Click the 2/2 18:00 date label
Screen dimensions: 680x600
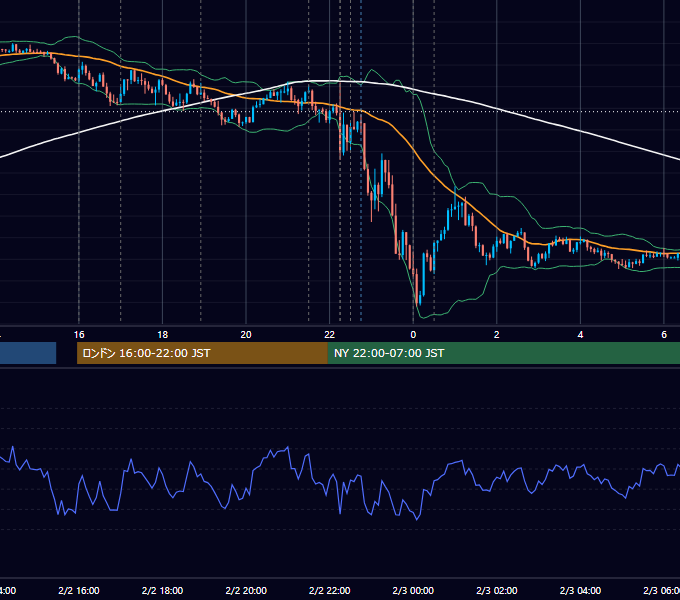pyautogui.click(x=162, y=590)
